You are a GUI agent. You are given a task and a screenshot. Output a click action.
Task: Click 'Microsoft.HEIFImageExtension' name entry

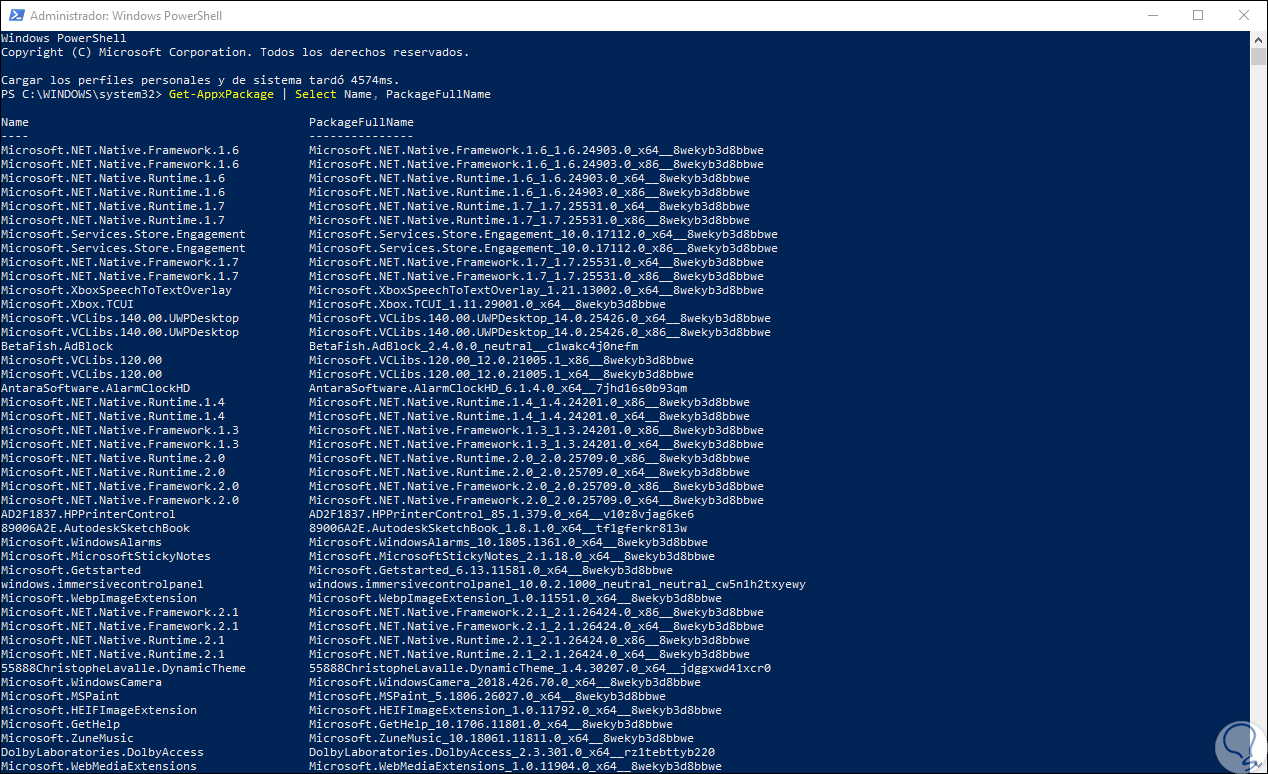(x=99, y=710)
